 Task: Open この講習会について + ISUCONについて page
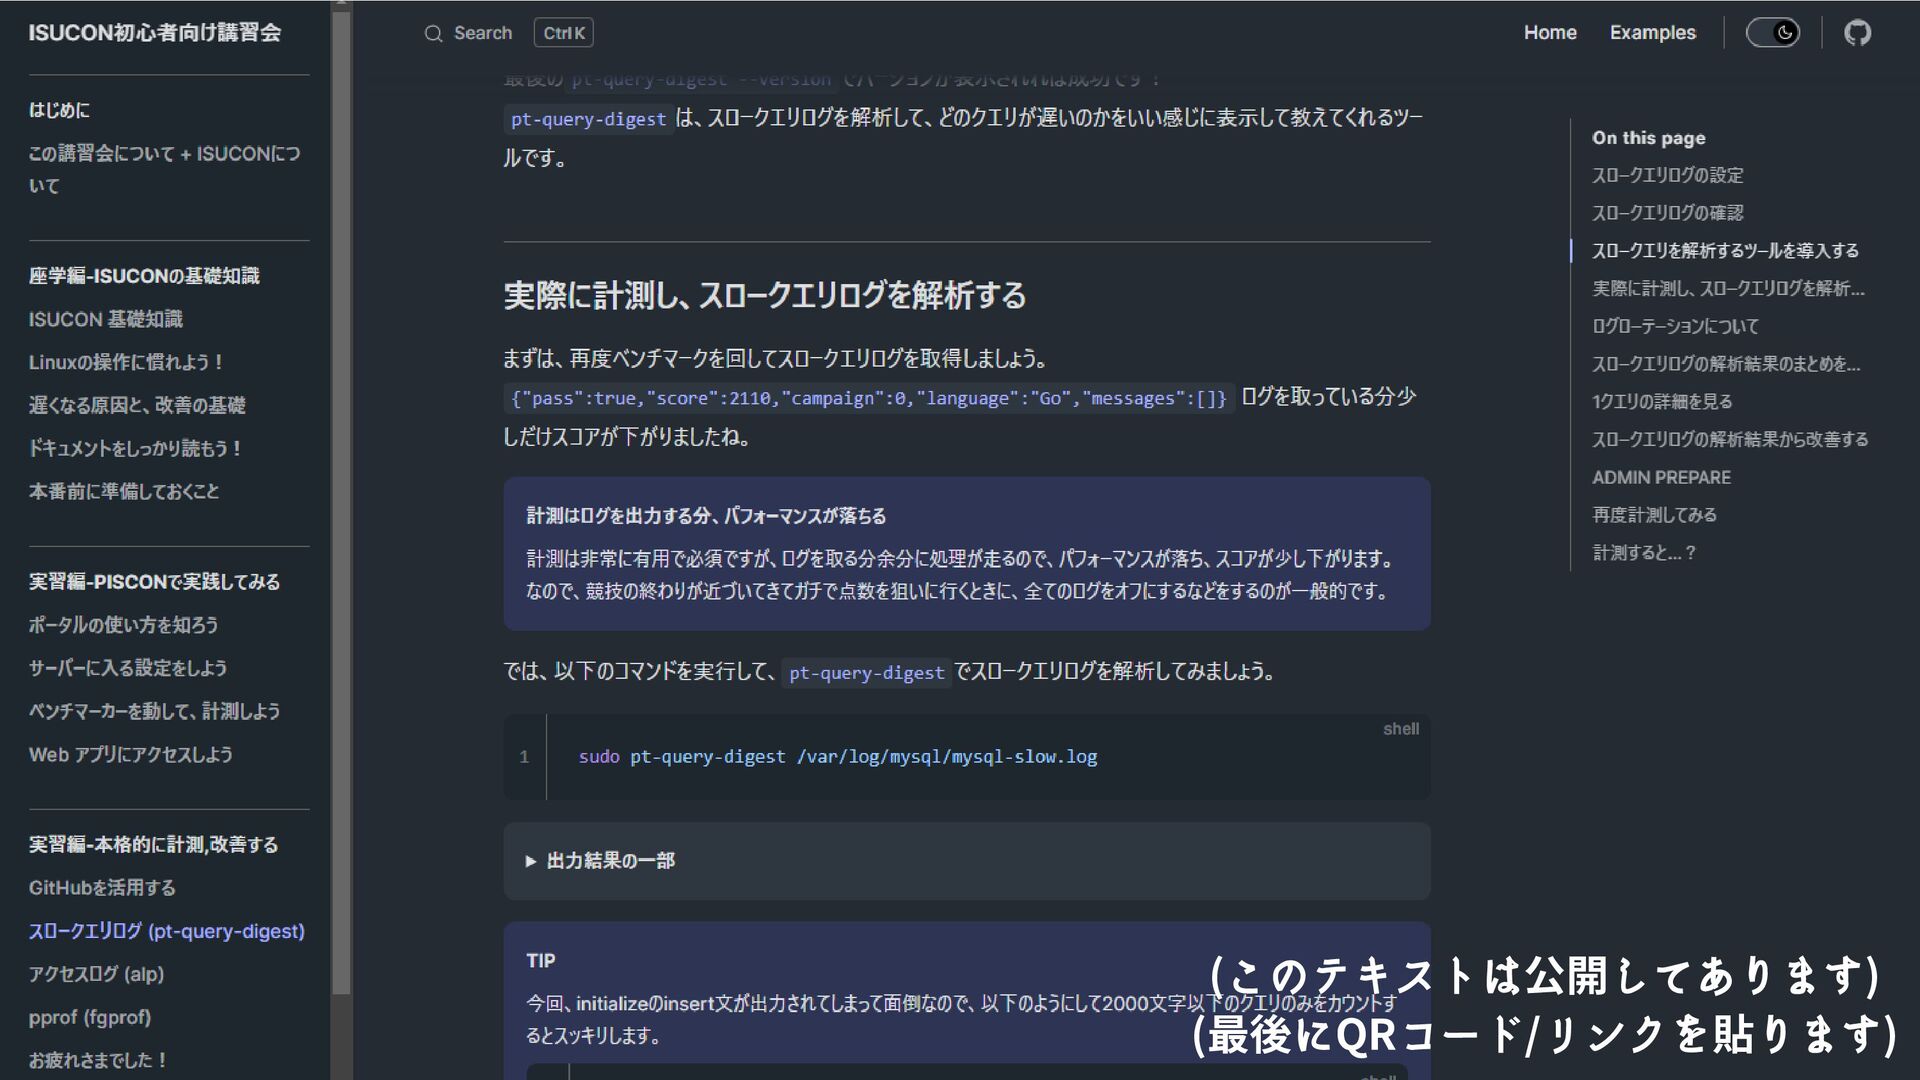[x=165, y=169]
